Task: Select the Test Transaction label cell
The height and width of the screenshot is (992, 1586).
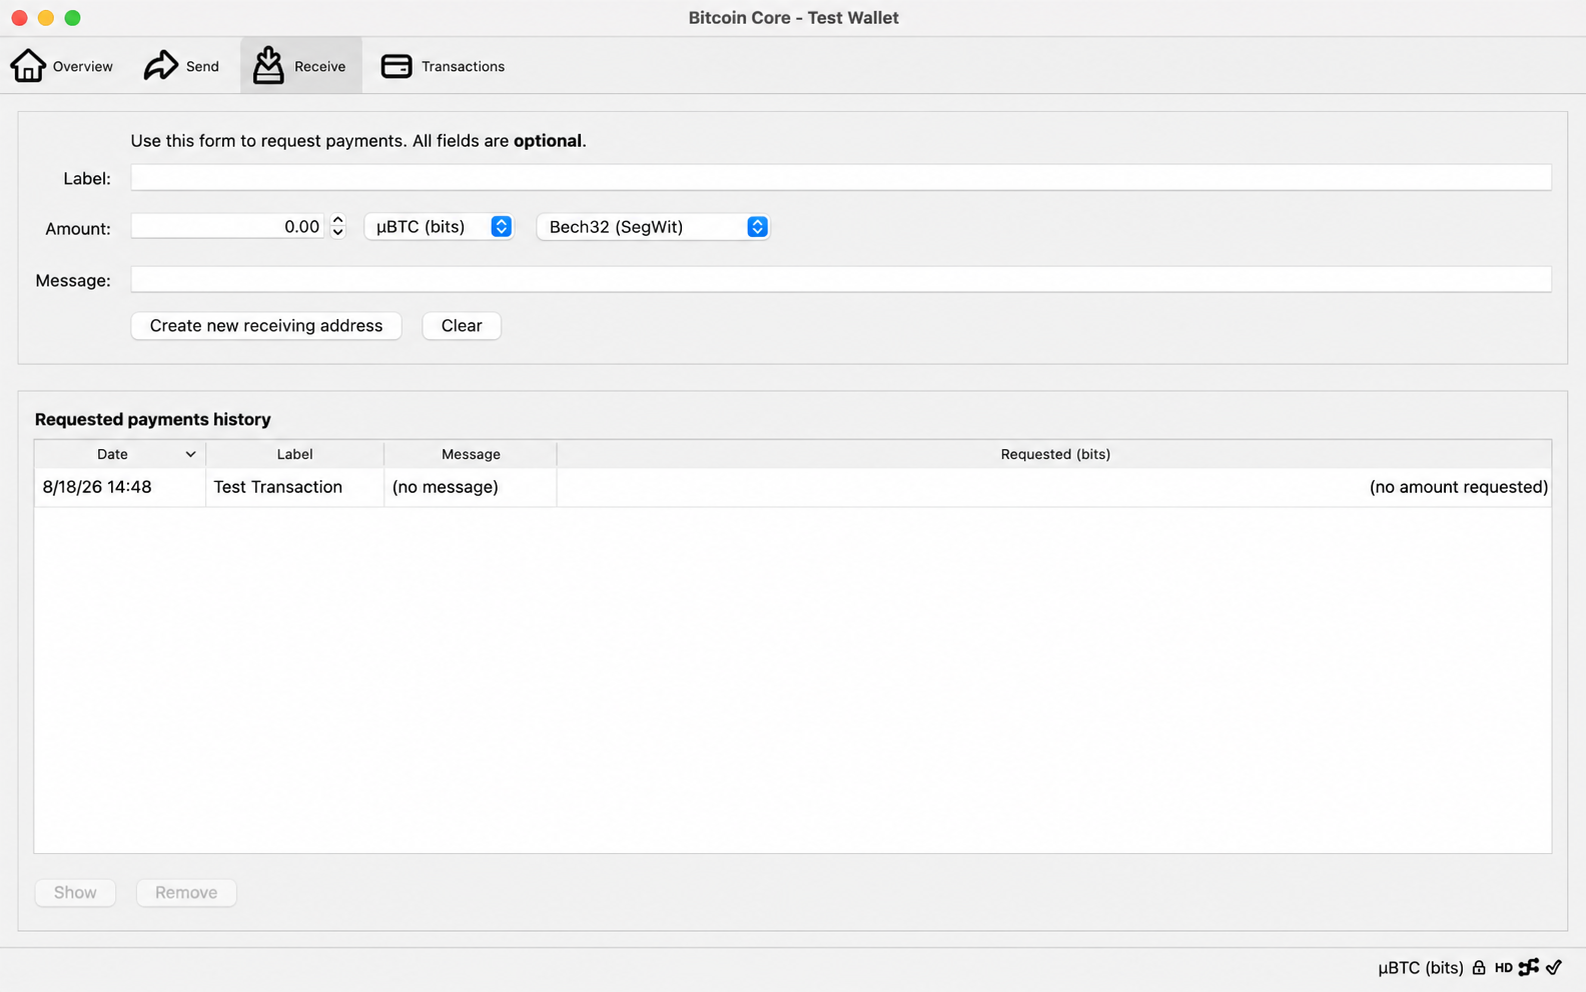Action: (x=295, y=487)
